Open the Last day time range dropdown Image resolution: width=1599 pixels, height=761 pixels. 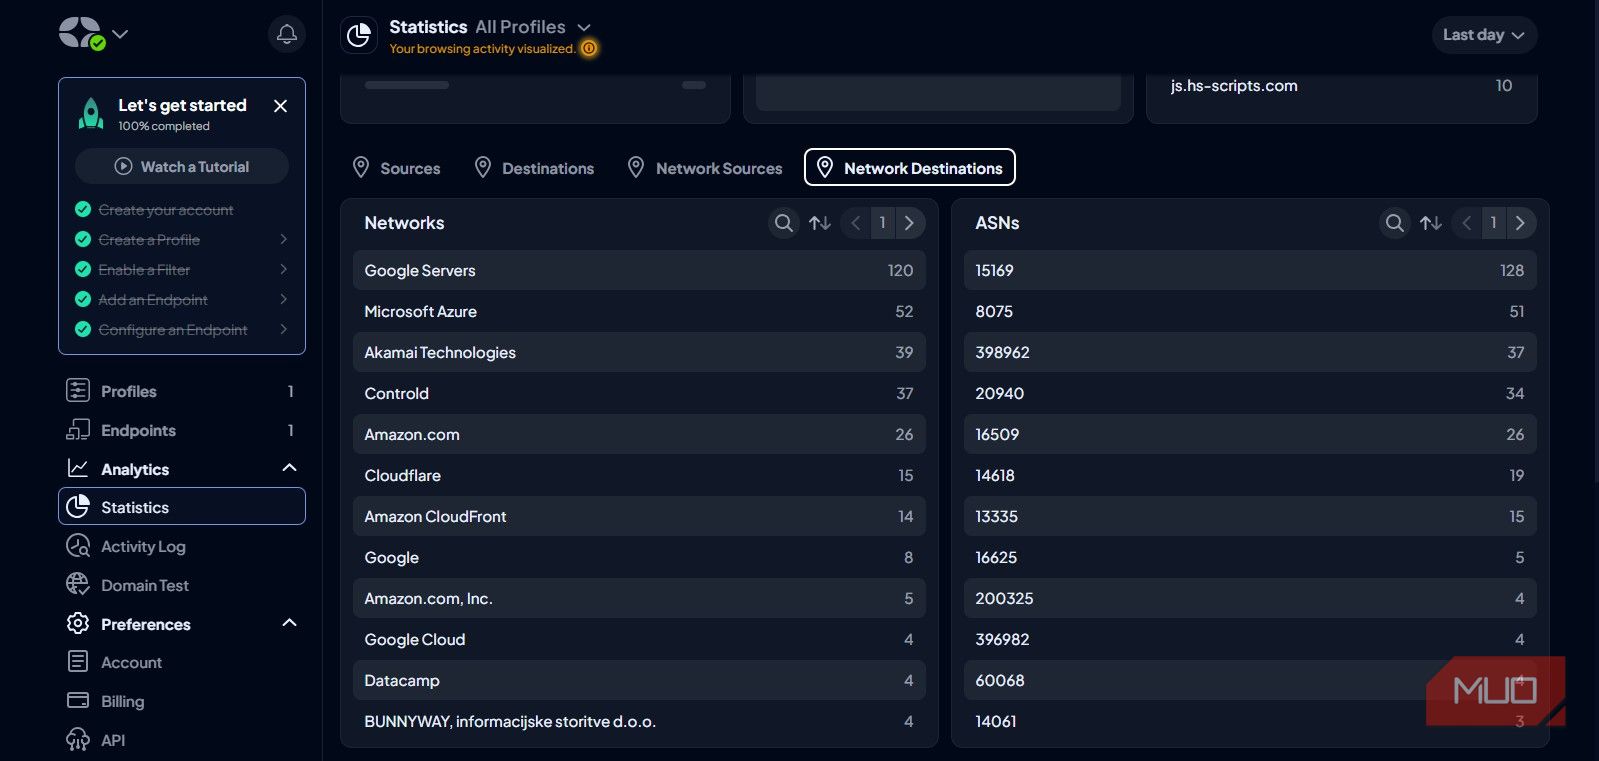pos(1484,35)
